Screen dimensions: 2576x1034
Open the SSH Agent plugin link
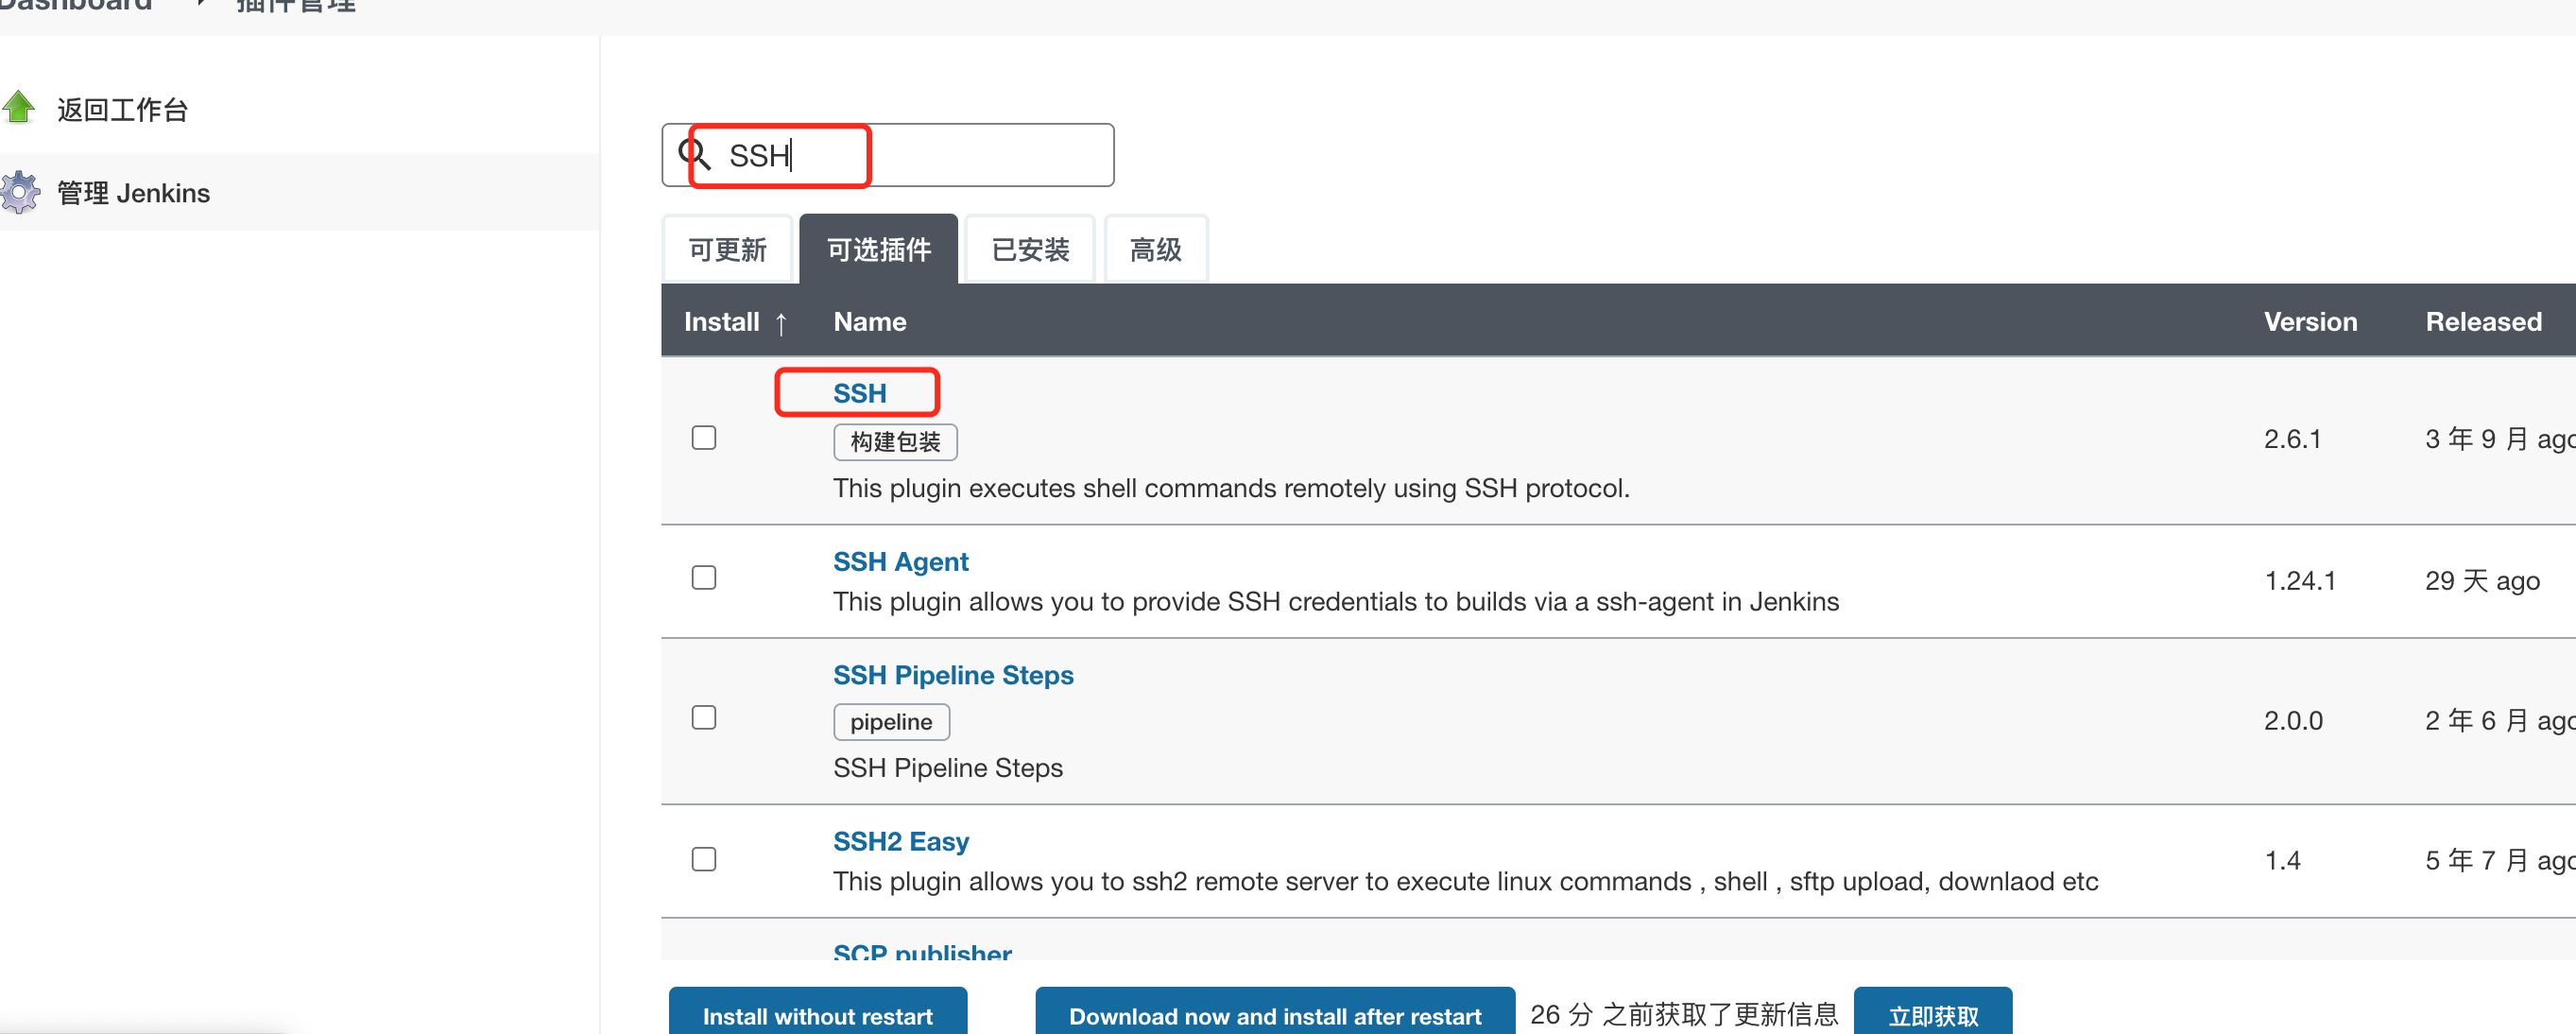click(x=900, y=562)
